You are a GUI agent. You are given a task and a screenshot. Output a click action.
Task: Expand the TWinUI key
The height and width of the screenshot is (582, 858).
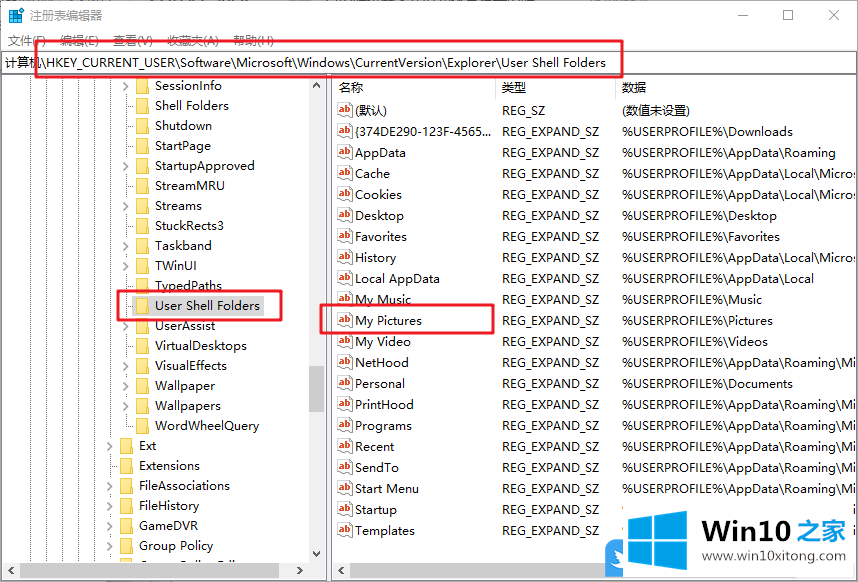125,266
